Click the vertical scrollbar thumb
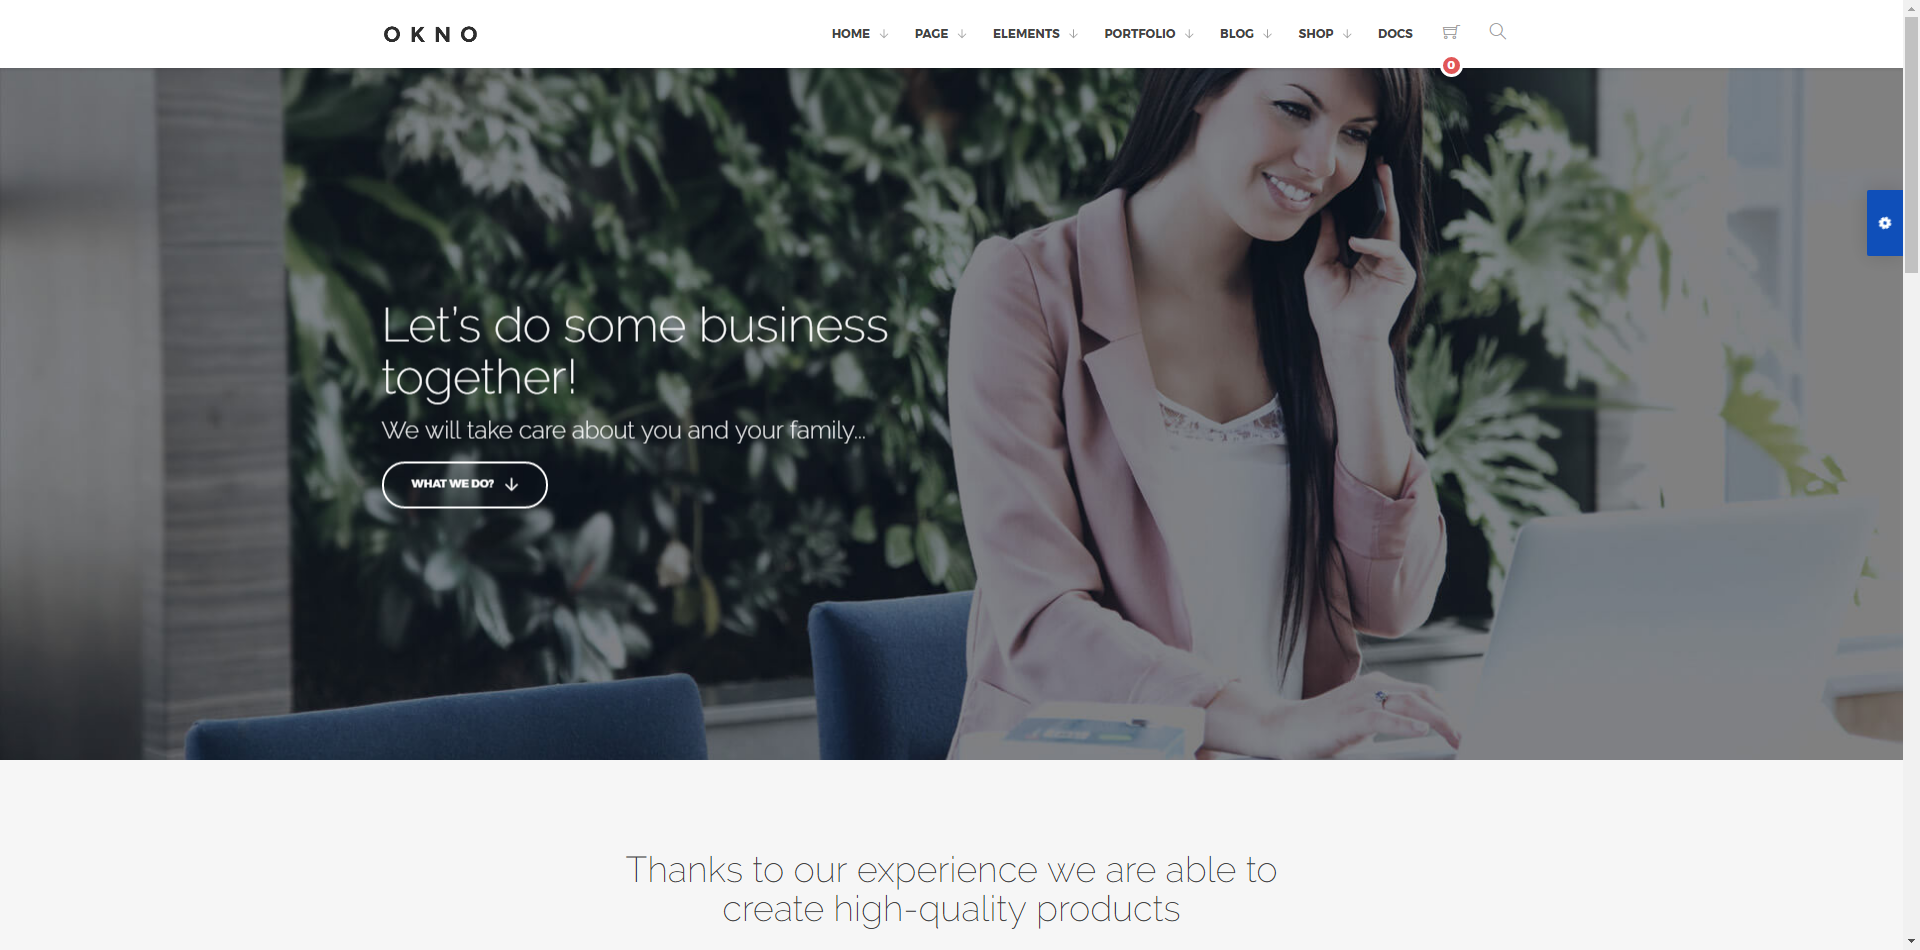1920x950 pixels. click(1911, 145)
